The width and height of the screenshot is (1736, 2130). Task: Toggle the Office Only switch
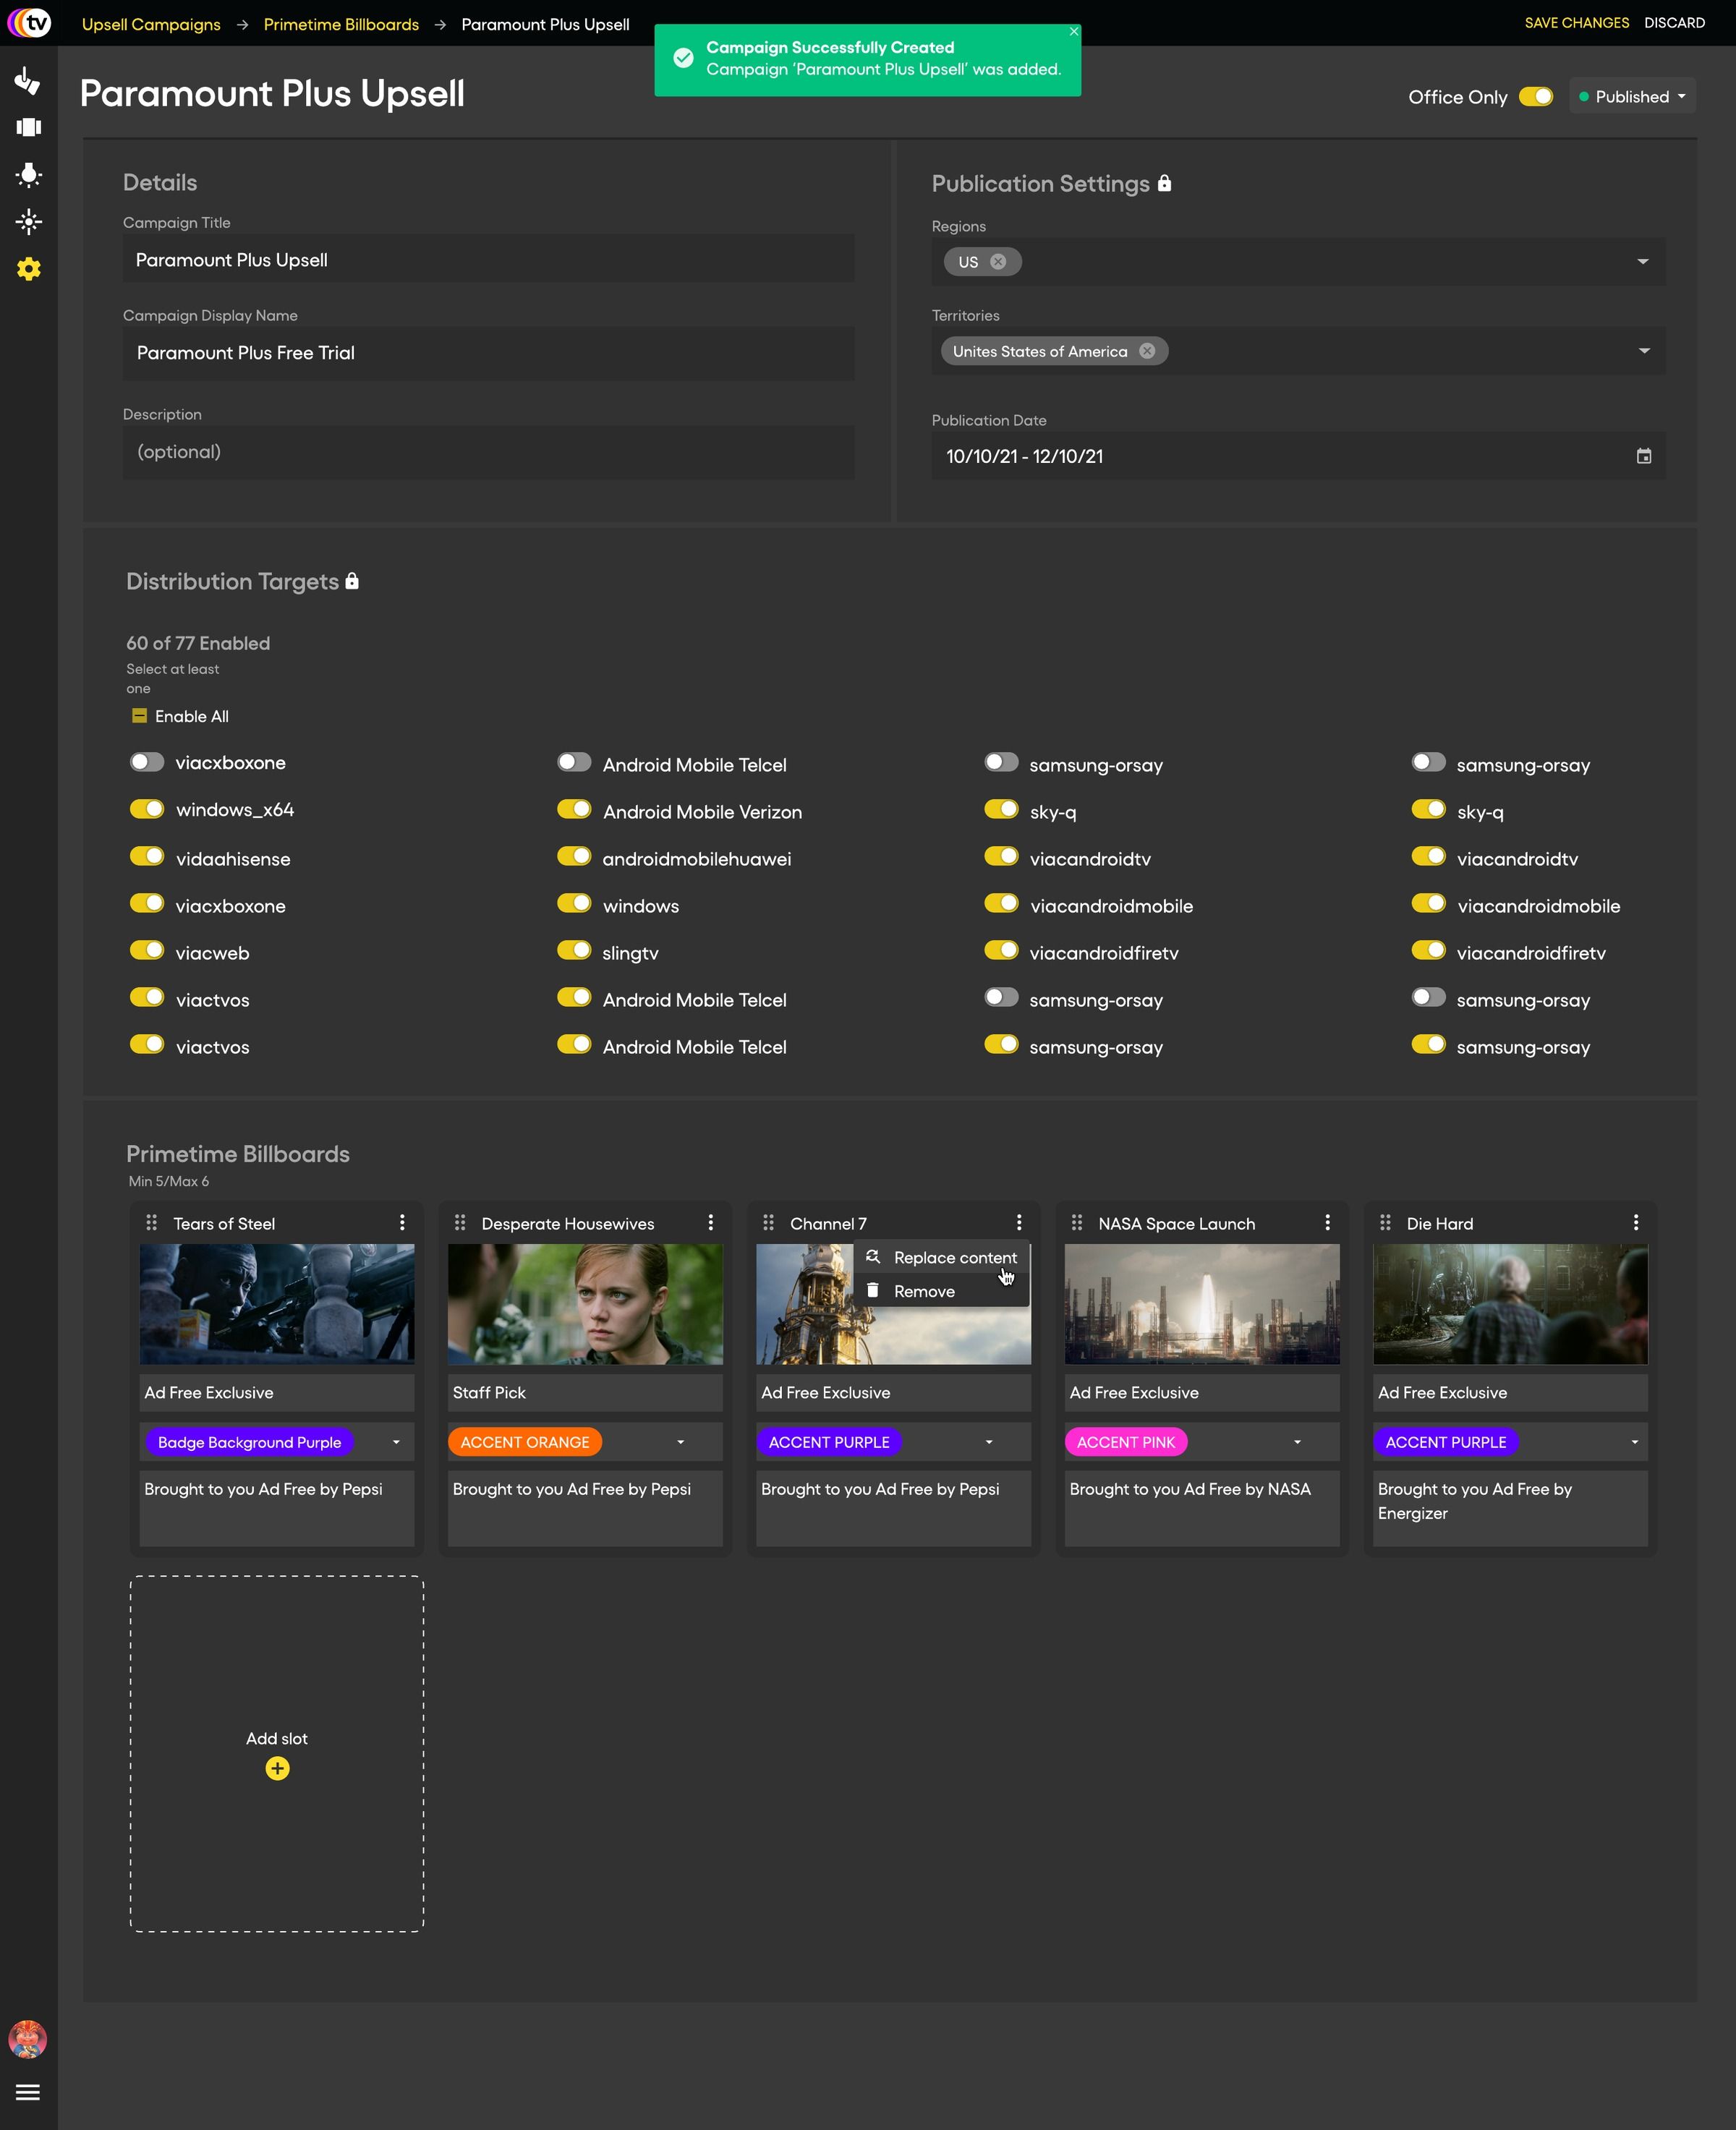coord(1535,96)
